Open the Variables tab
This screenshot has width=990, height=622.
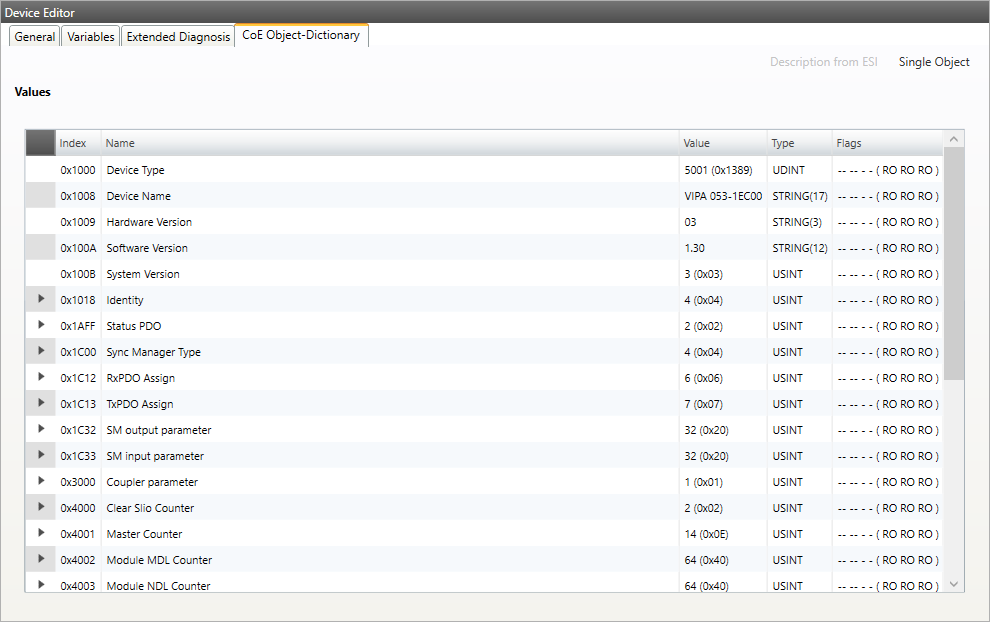tap(91, 37)
